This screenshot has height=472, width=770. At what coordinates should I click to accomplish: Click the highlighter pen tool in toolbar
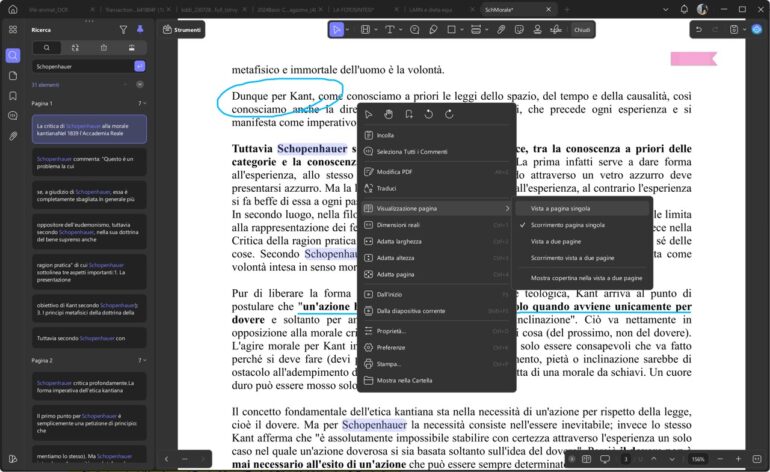point(433,29)
